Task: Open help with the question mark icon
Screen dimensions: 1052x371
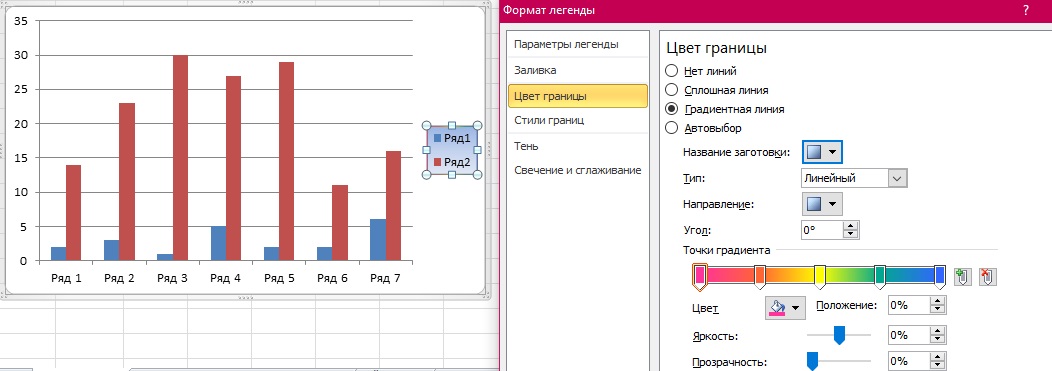Action: click(x=1026, y=10)
